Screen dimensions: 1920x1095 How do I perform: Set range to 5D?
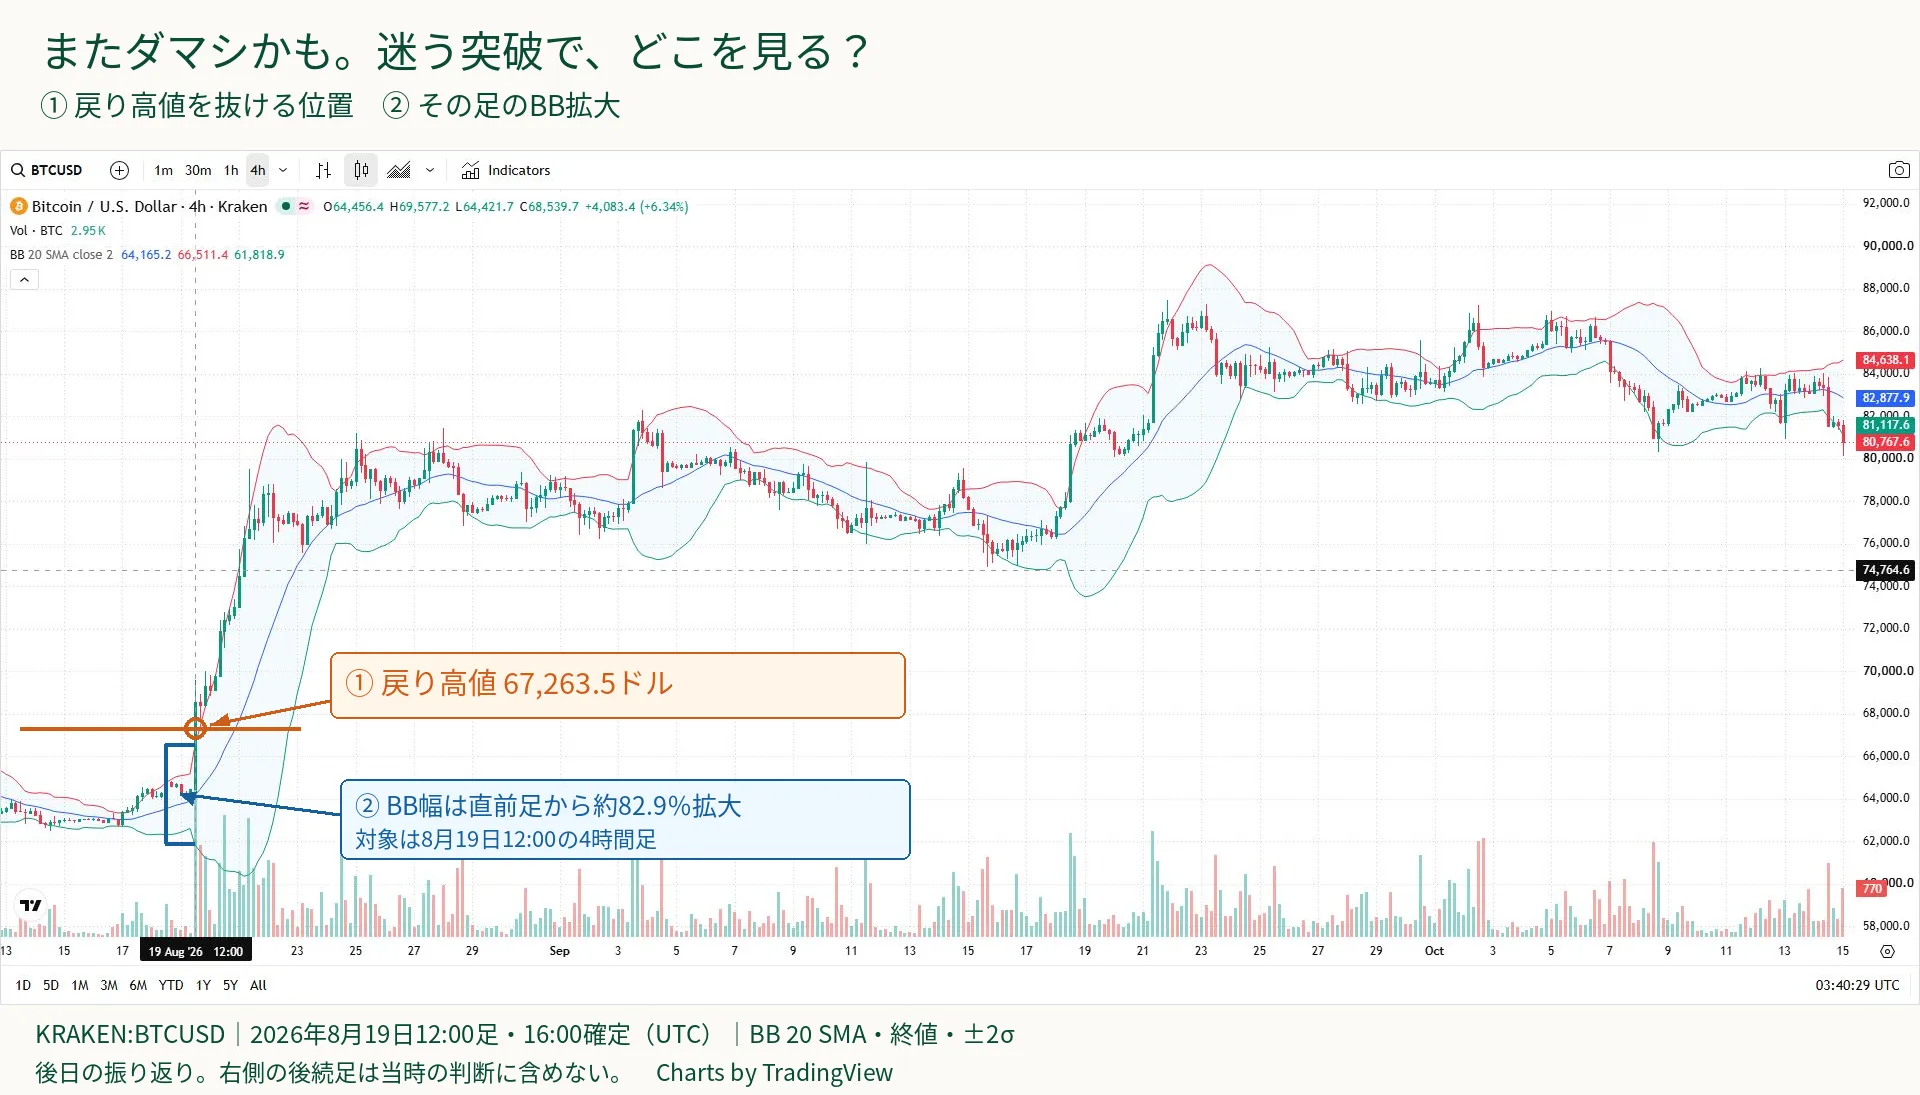(51, 985)
